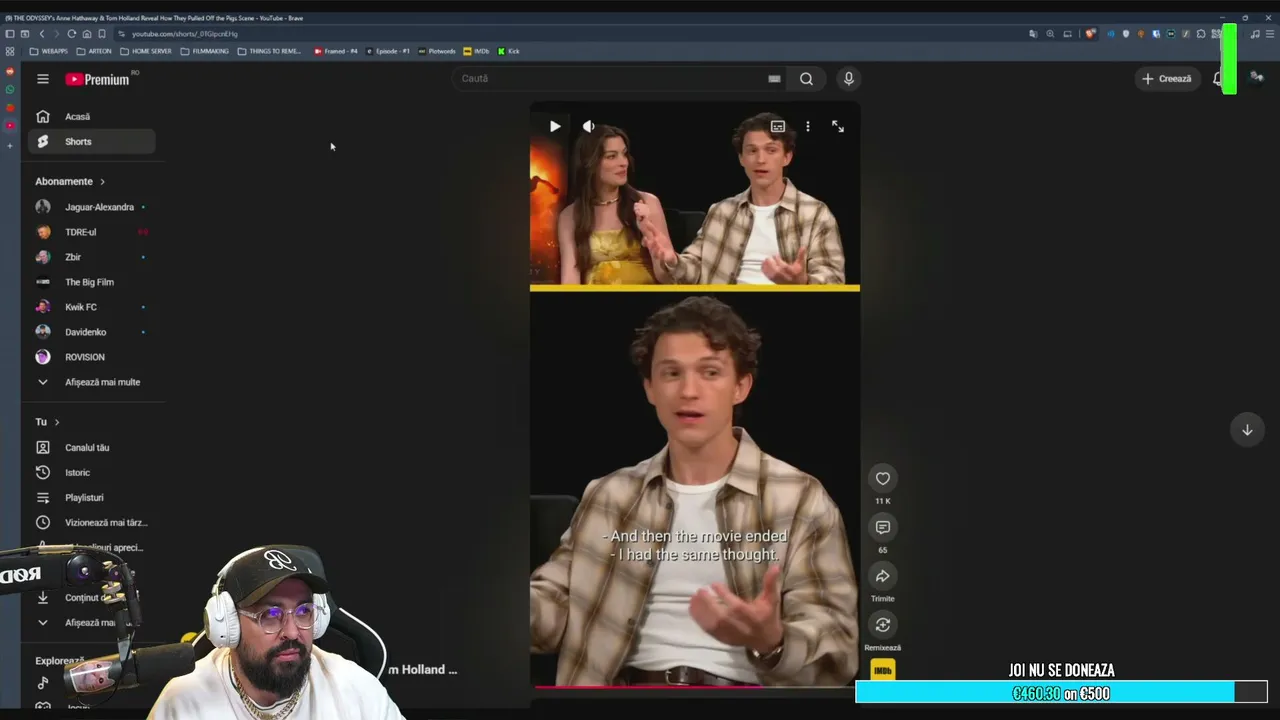The width and height of the screenshot is (1280, 720).
Task: Open Kwik FC channel subscription
Action: click(x=91, y=307)
